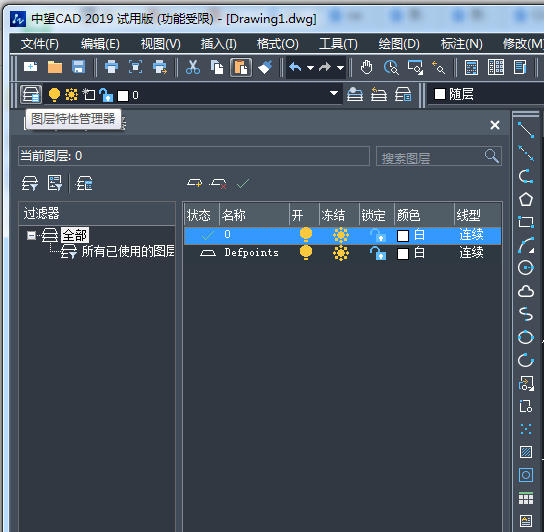Activate the Pan hand tool
Image resolution: width=544 pixels, height=532 pixels.
pyautogui.click(x=366, y=67)
